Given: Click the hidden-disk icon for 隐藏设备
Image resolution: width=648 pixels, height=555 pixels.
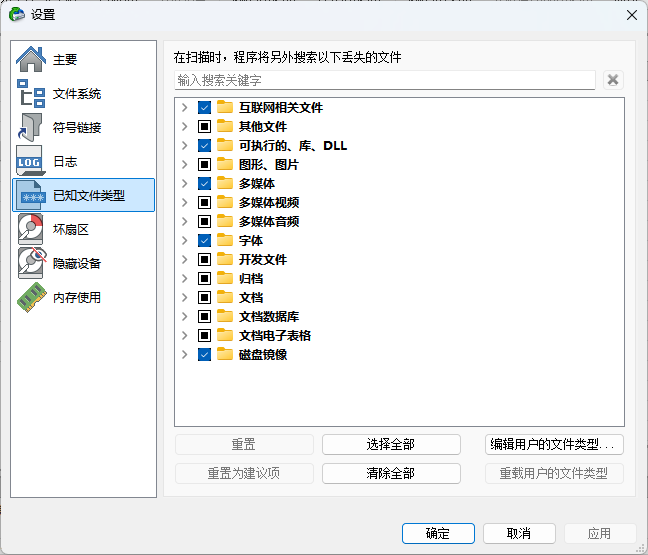Looking at the screenshot, I should (32, 263).
